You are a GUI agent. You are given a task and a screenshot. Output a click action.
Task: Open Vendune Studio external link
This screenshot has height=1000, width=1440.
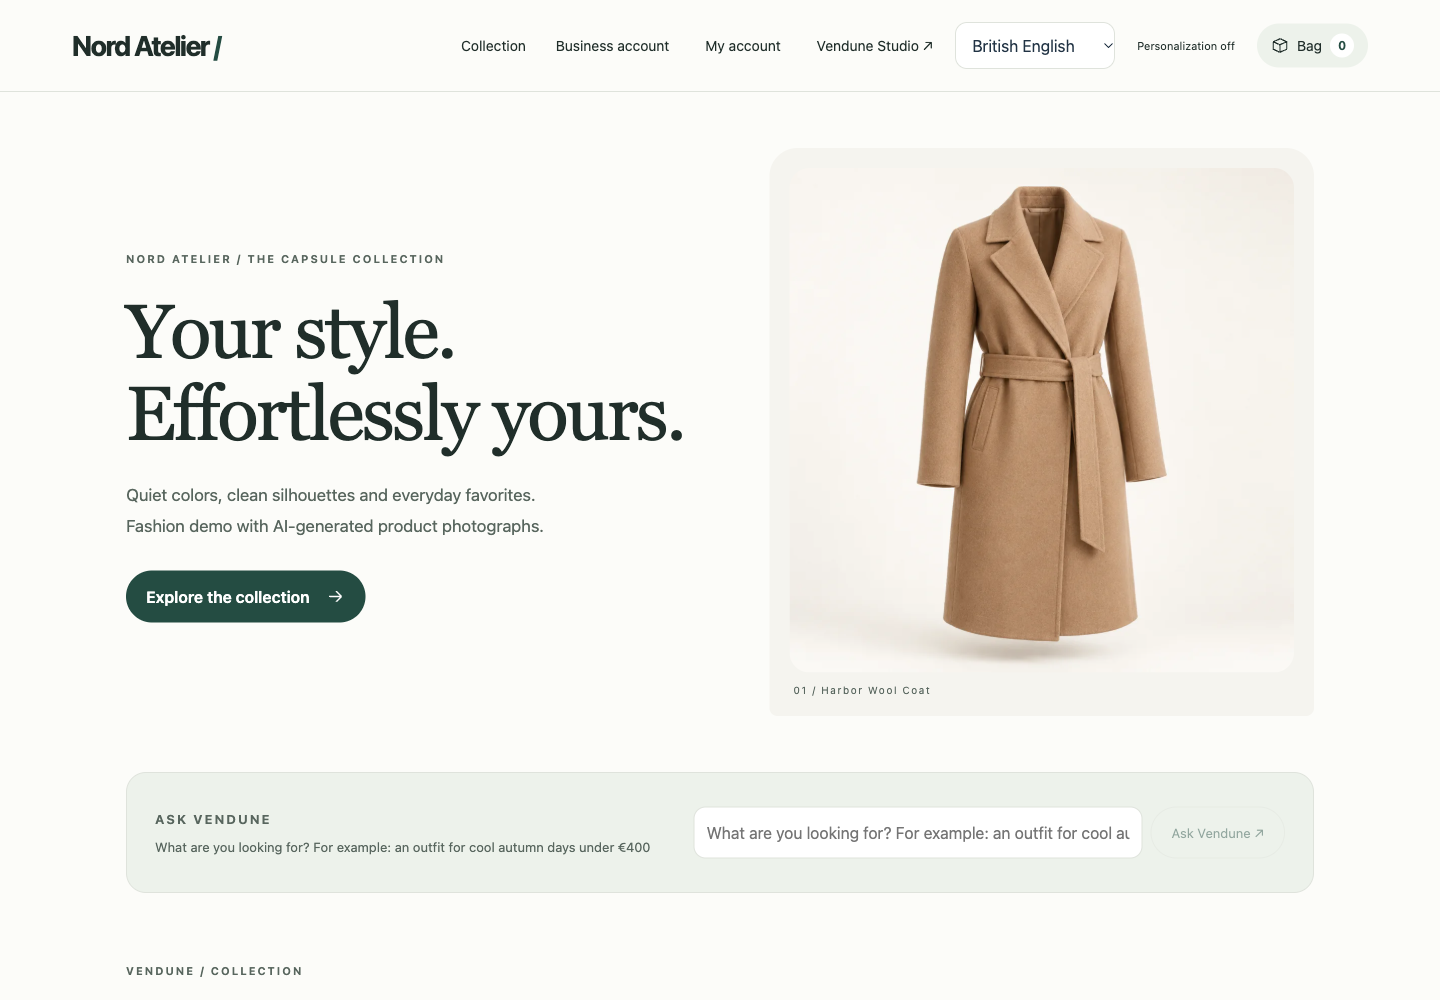pyautogui.click(x=875, y=46)
